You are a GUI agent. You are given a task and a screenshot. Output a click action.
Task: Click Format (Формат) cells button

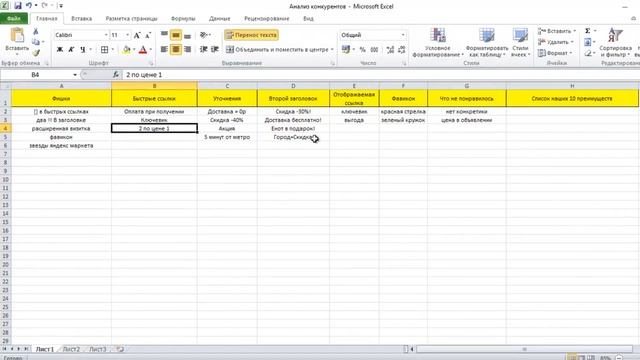pyautogui.click(x=556, y=53)
